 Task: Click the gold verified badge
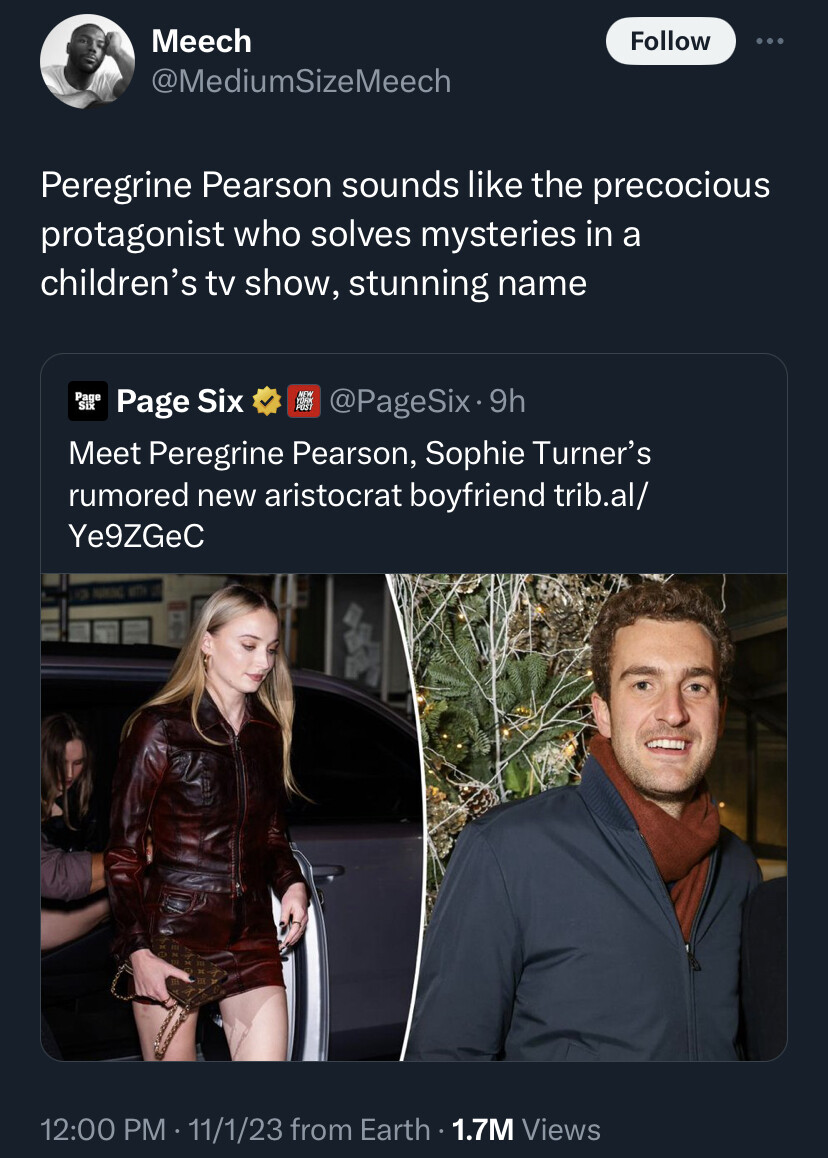coord(266,401)
